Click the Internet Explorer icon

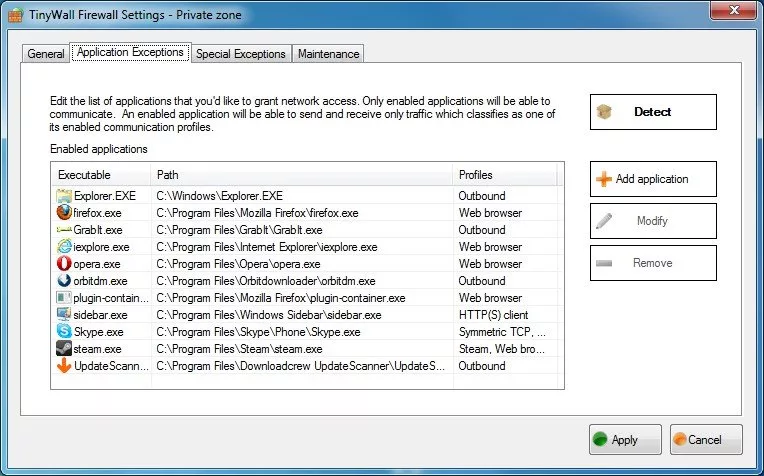[x=64, y=247]
